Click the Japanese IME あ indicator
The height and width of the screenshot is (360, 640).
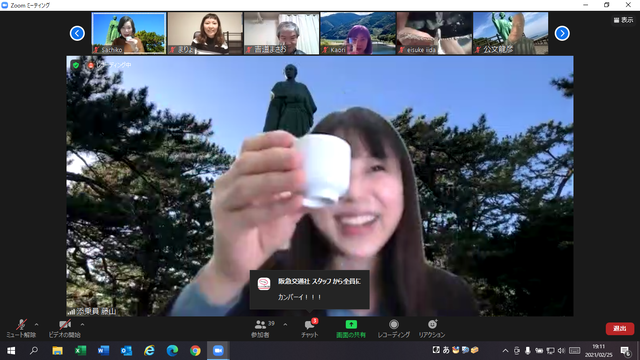pos(446,350)
